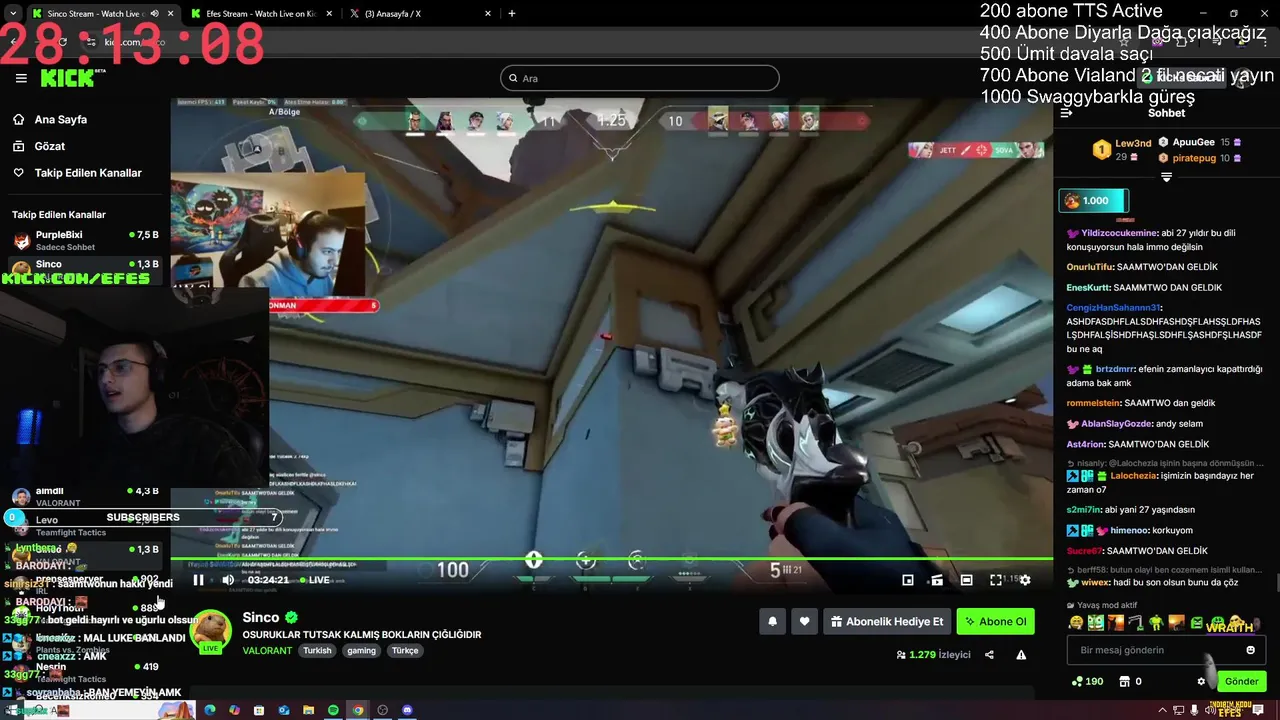
Task: Open Takip Edilen Kanallar page
Action: 77,173
